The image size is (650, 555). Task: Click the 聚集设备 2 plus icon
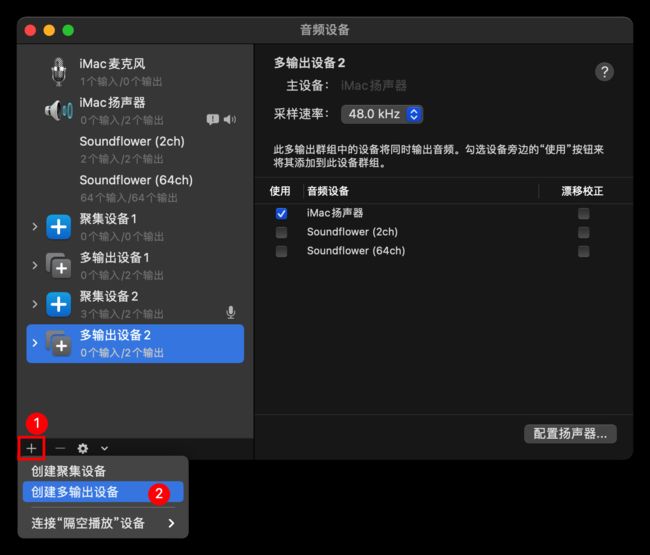coord(58,304)
